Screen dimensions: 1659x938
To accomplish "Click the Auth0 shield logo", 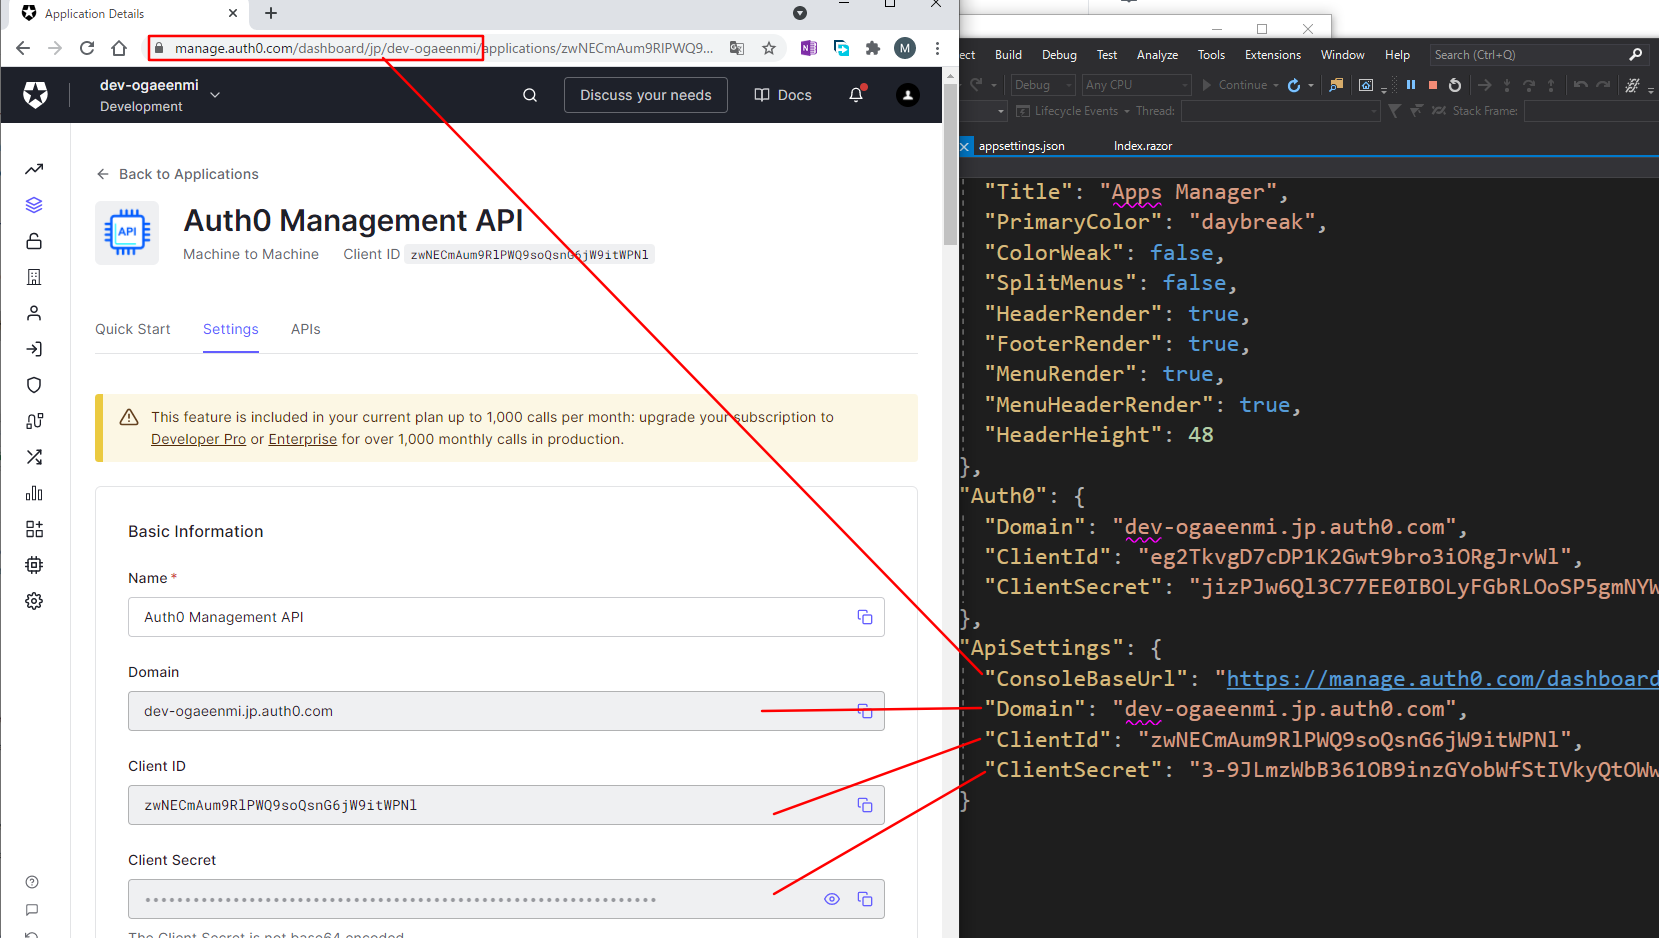I will (x=36, y=95).
